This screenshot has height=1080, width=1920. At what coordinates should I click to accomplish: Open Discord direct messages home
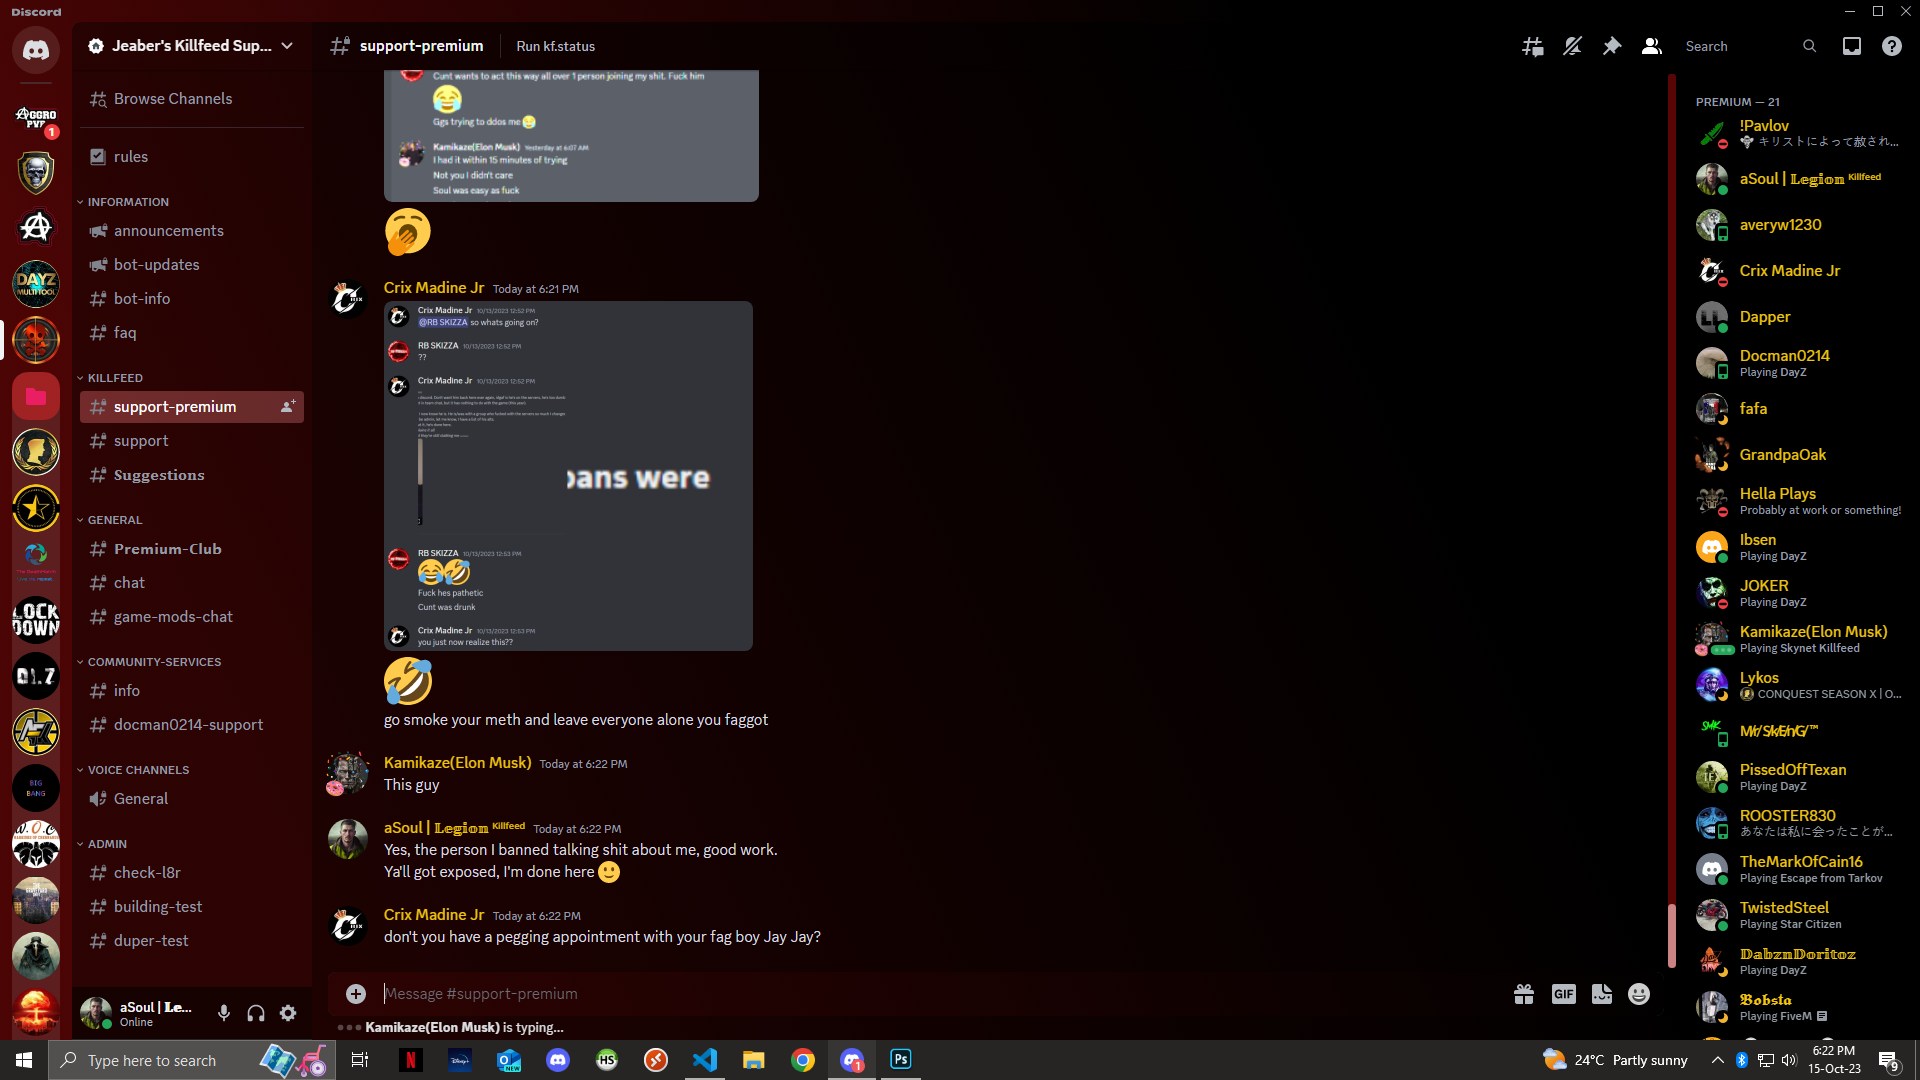tap(36, 50)
